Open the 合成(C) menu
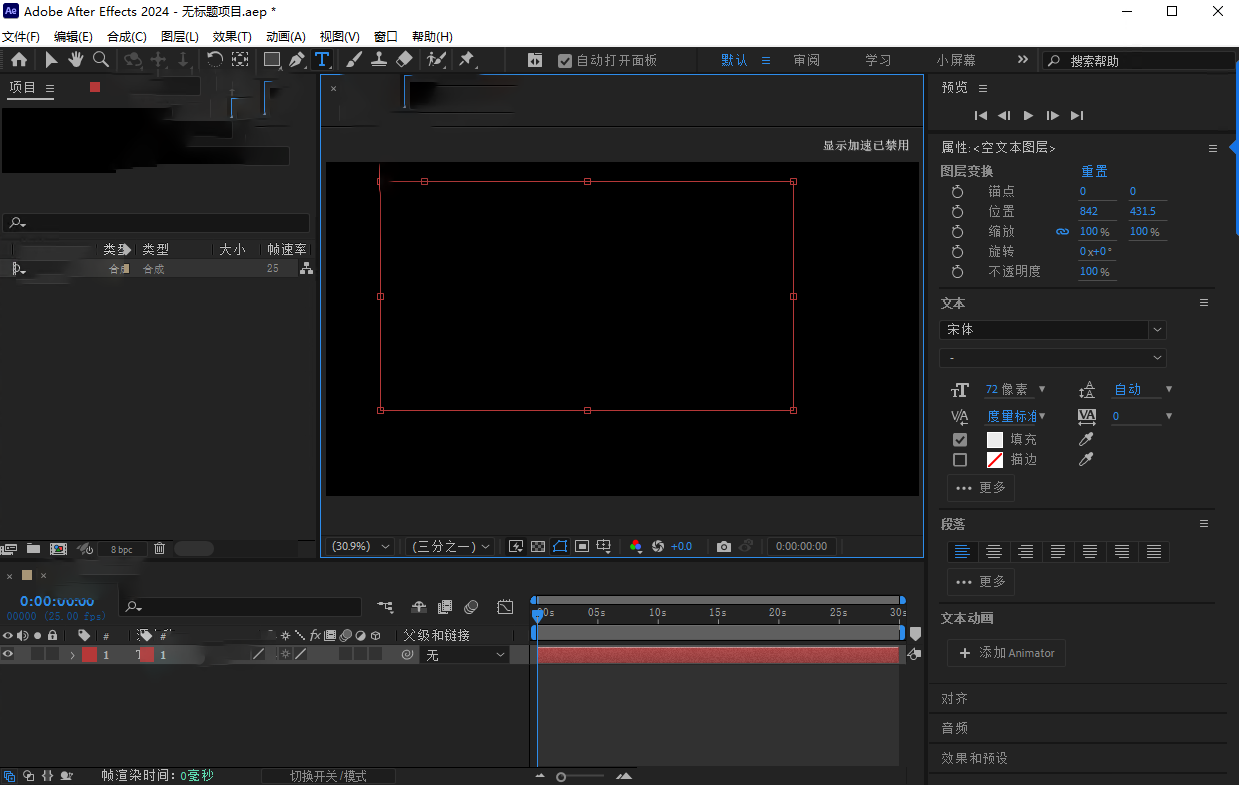This screenshot has width=1239, height=785. pyautogui.click(x=127, y=36)
